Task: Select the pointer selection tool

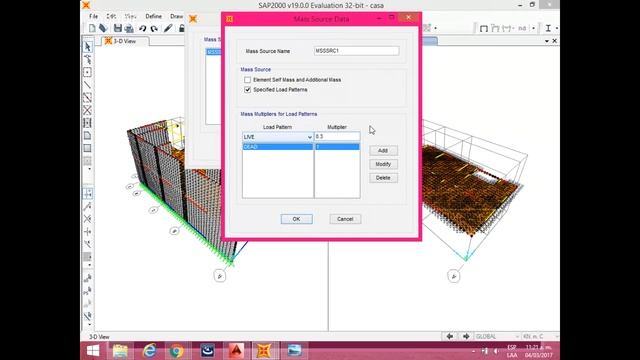Action: [x=87, y=47]
